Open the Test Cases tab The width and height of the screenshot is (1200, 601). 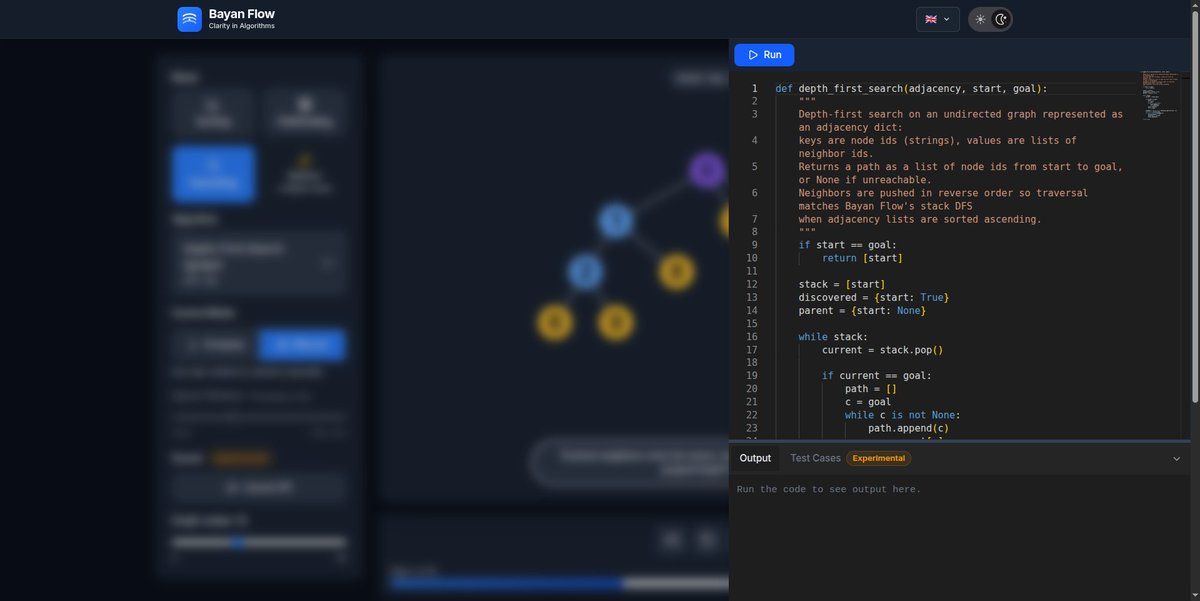[x=815, y=458]
